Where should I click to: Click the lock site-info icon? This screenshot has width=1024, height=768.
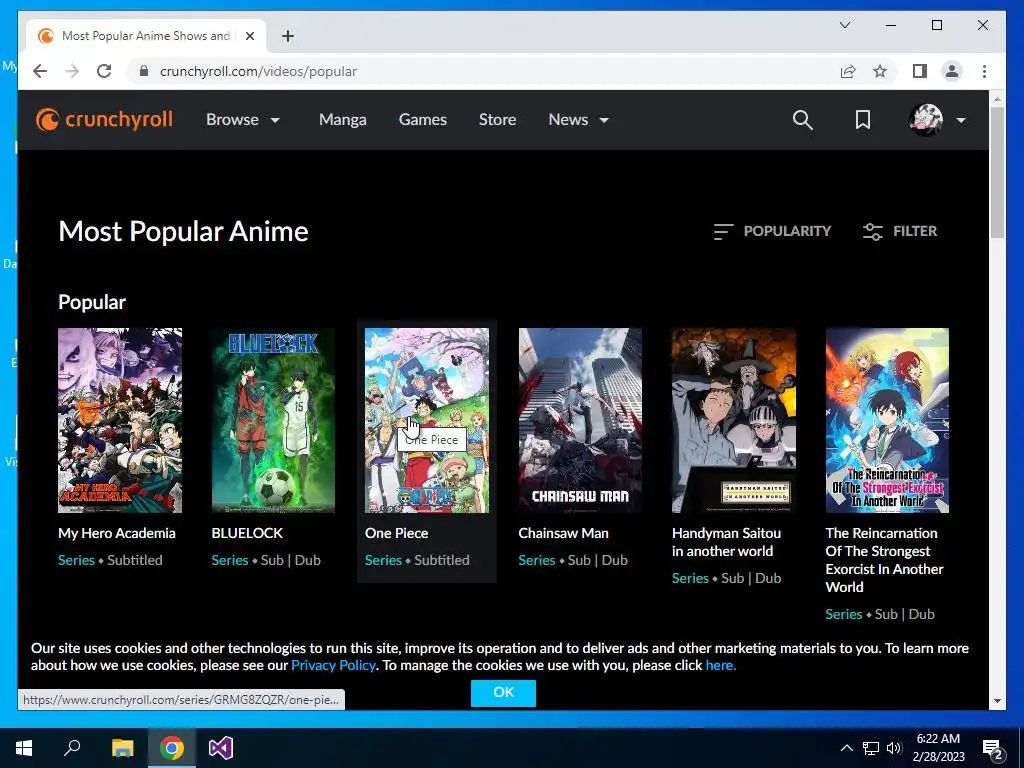tap(144, 71)
